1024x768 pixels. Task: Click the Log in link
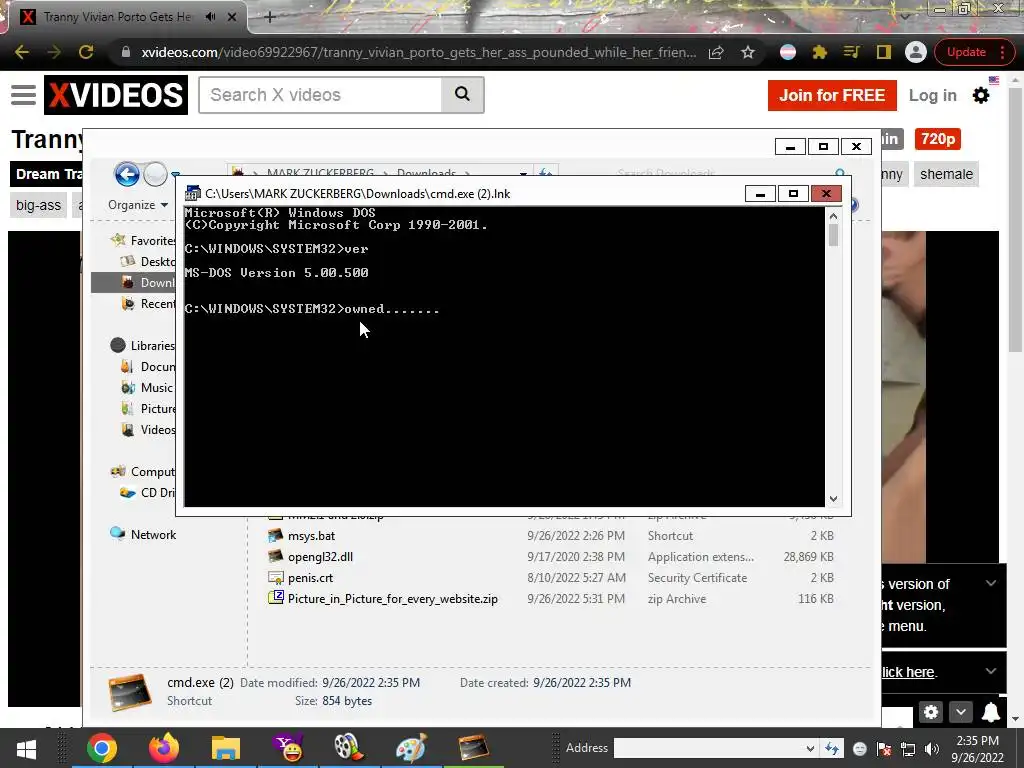933,95
